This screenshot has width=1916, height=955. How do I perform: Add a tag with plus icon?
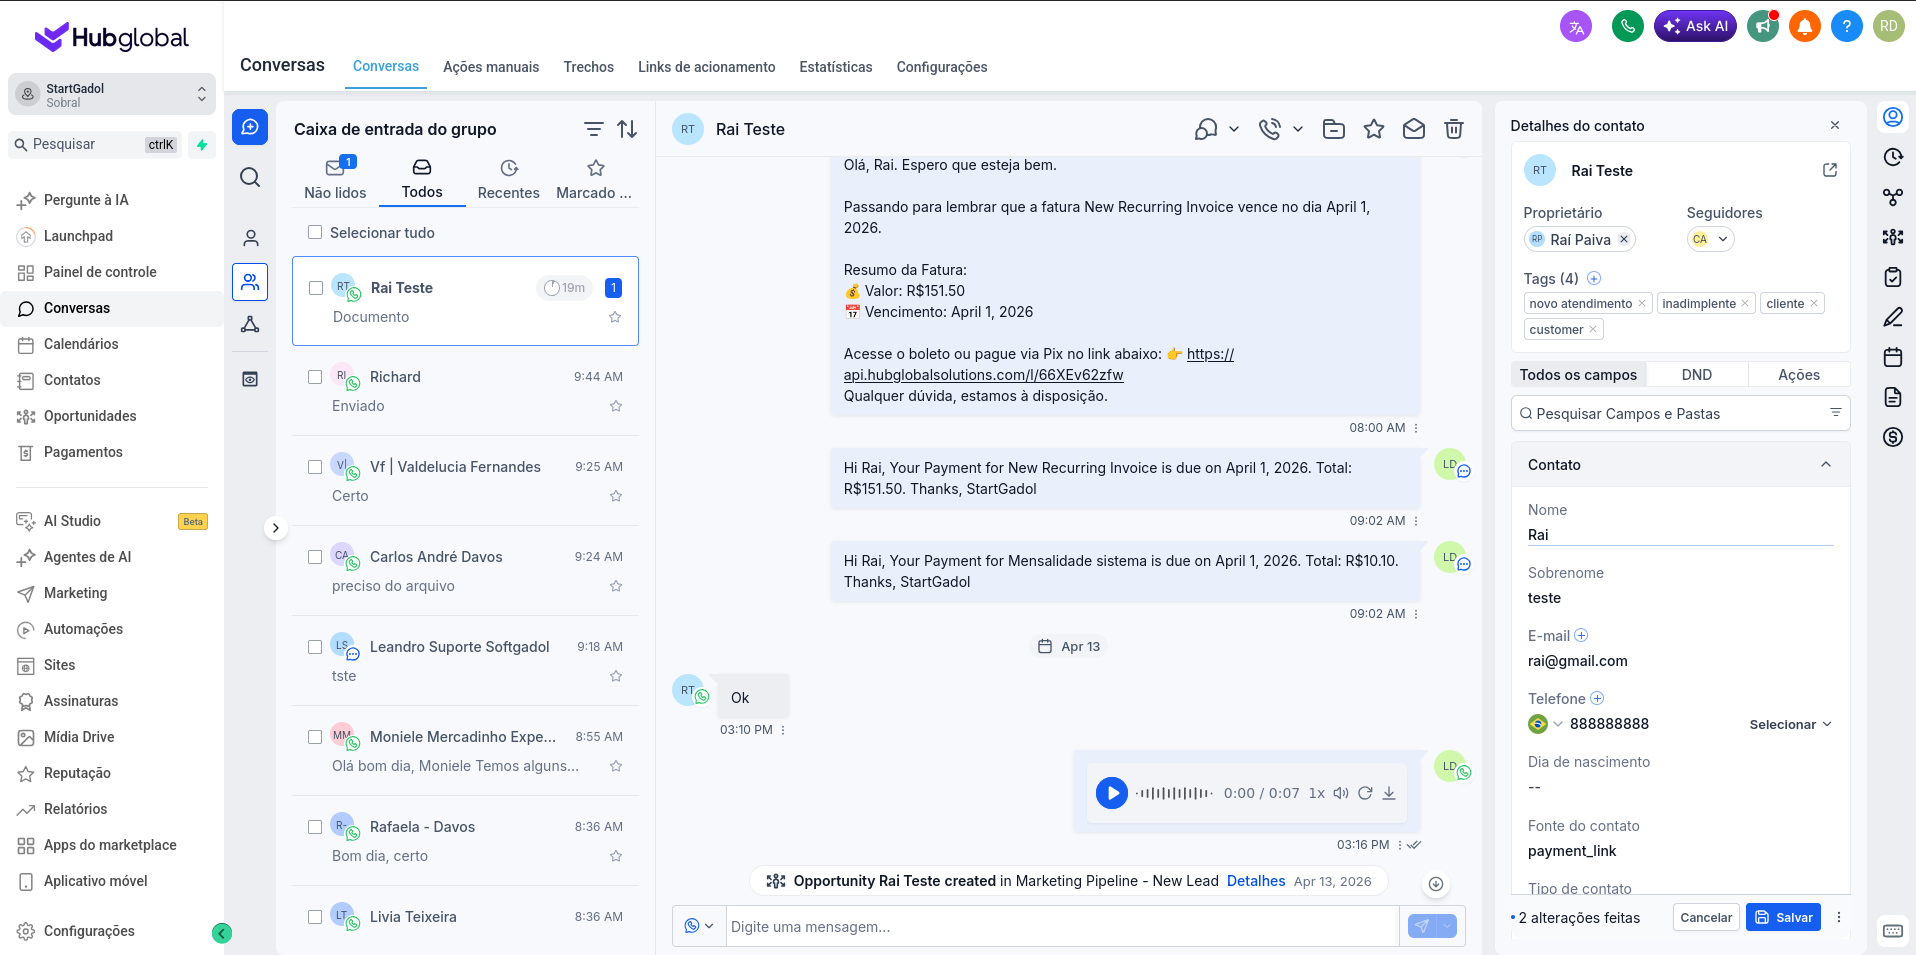pos(1594,278)
